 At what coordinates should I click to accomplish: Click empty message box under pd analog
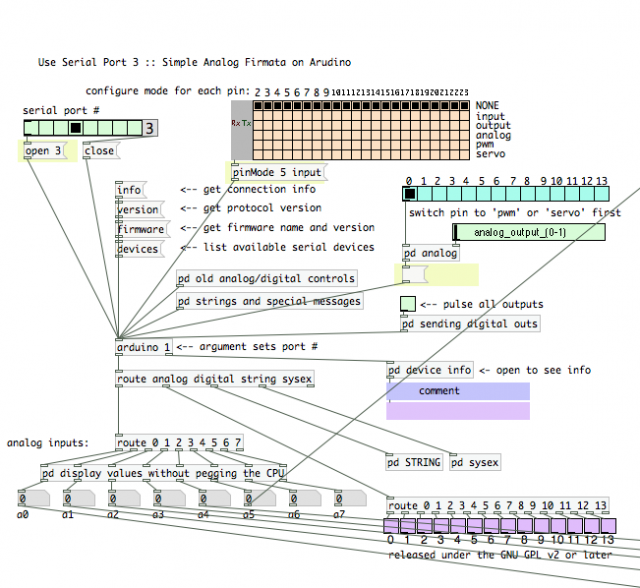(414, 274)
